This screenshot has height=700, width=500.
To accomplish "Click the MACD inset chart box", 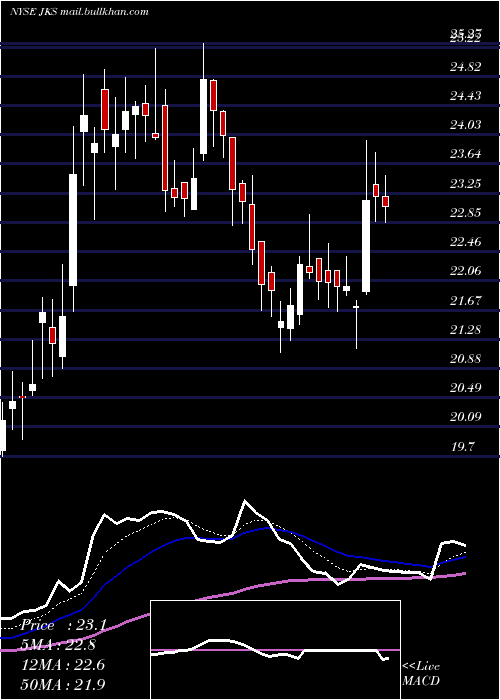I will 275,650.
